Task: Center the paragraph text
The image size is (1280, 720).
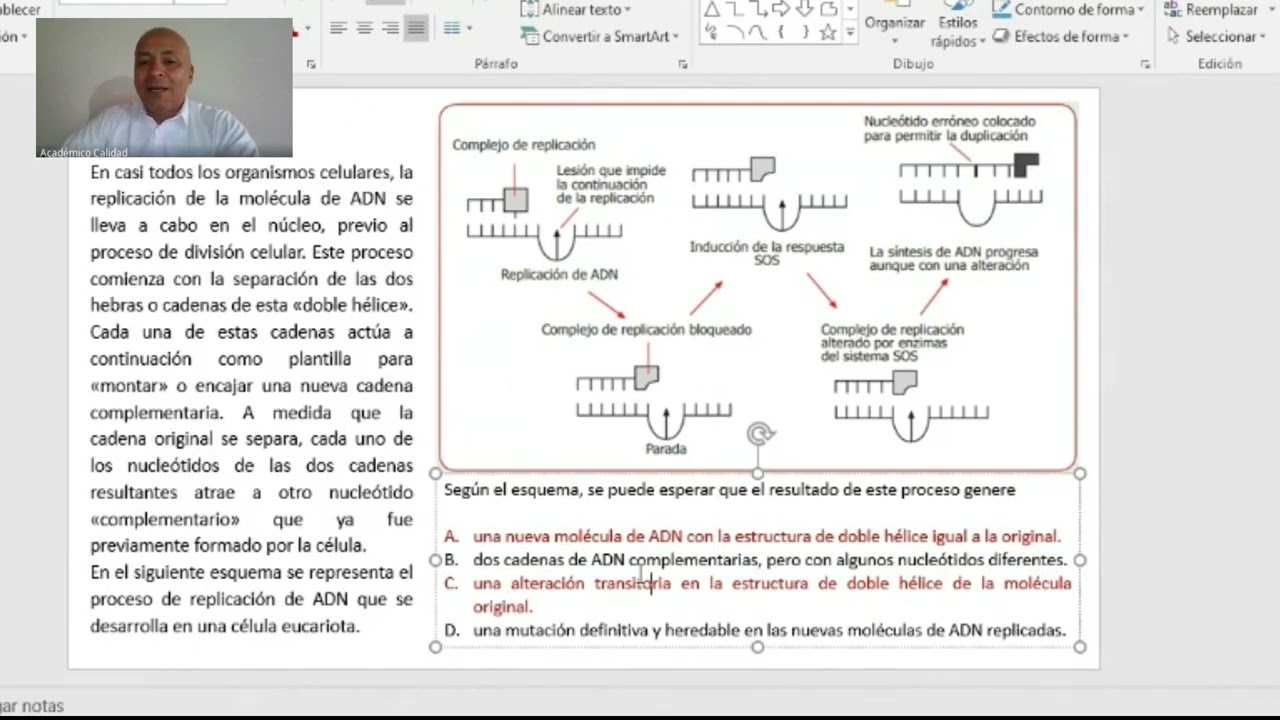Action: [x=365, y=28]
